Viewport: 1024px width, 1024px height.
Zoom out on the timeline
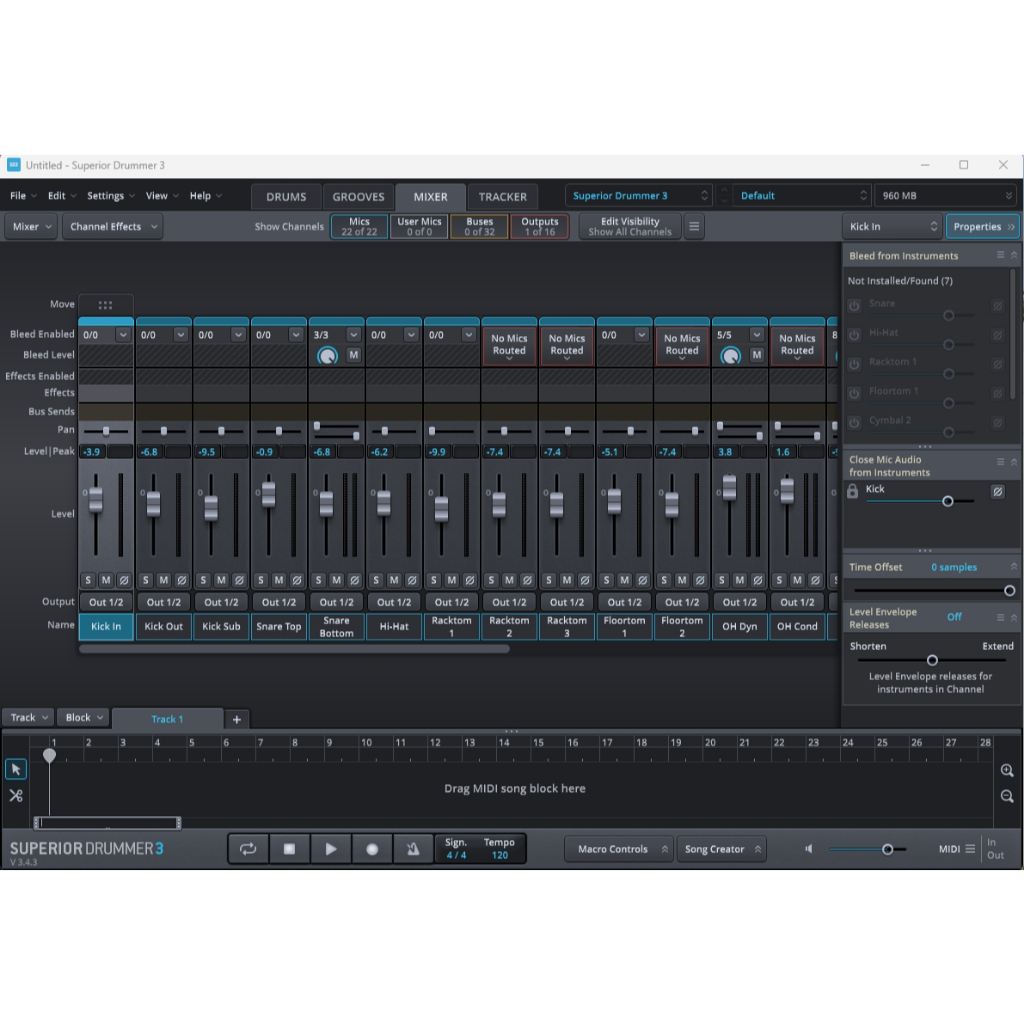coord(1007,797)
